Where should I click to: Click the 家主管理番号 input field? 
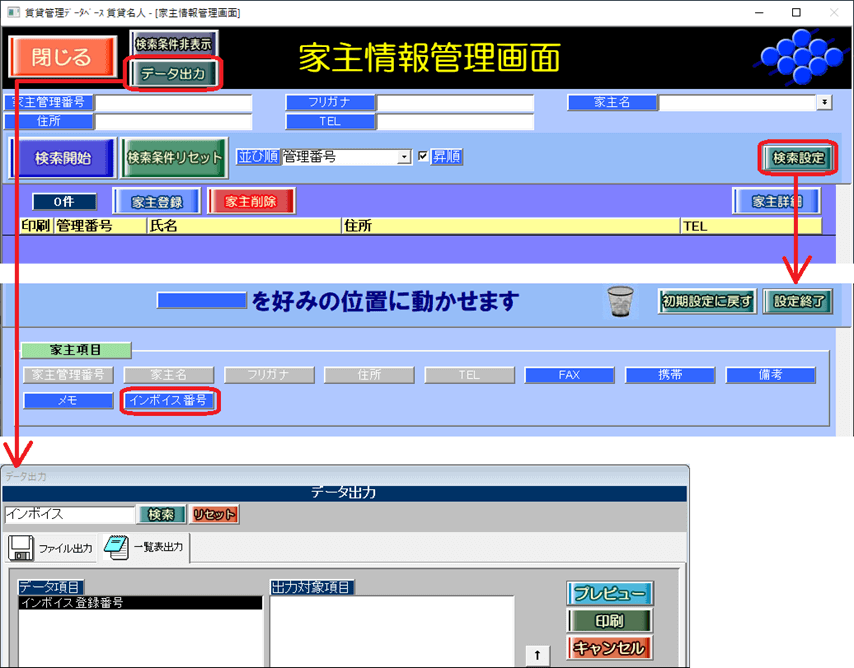click(173, 102)
